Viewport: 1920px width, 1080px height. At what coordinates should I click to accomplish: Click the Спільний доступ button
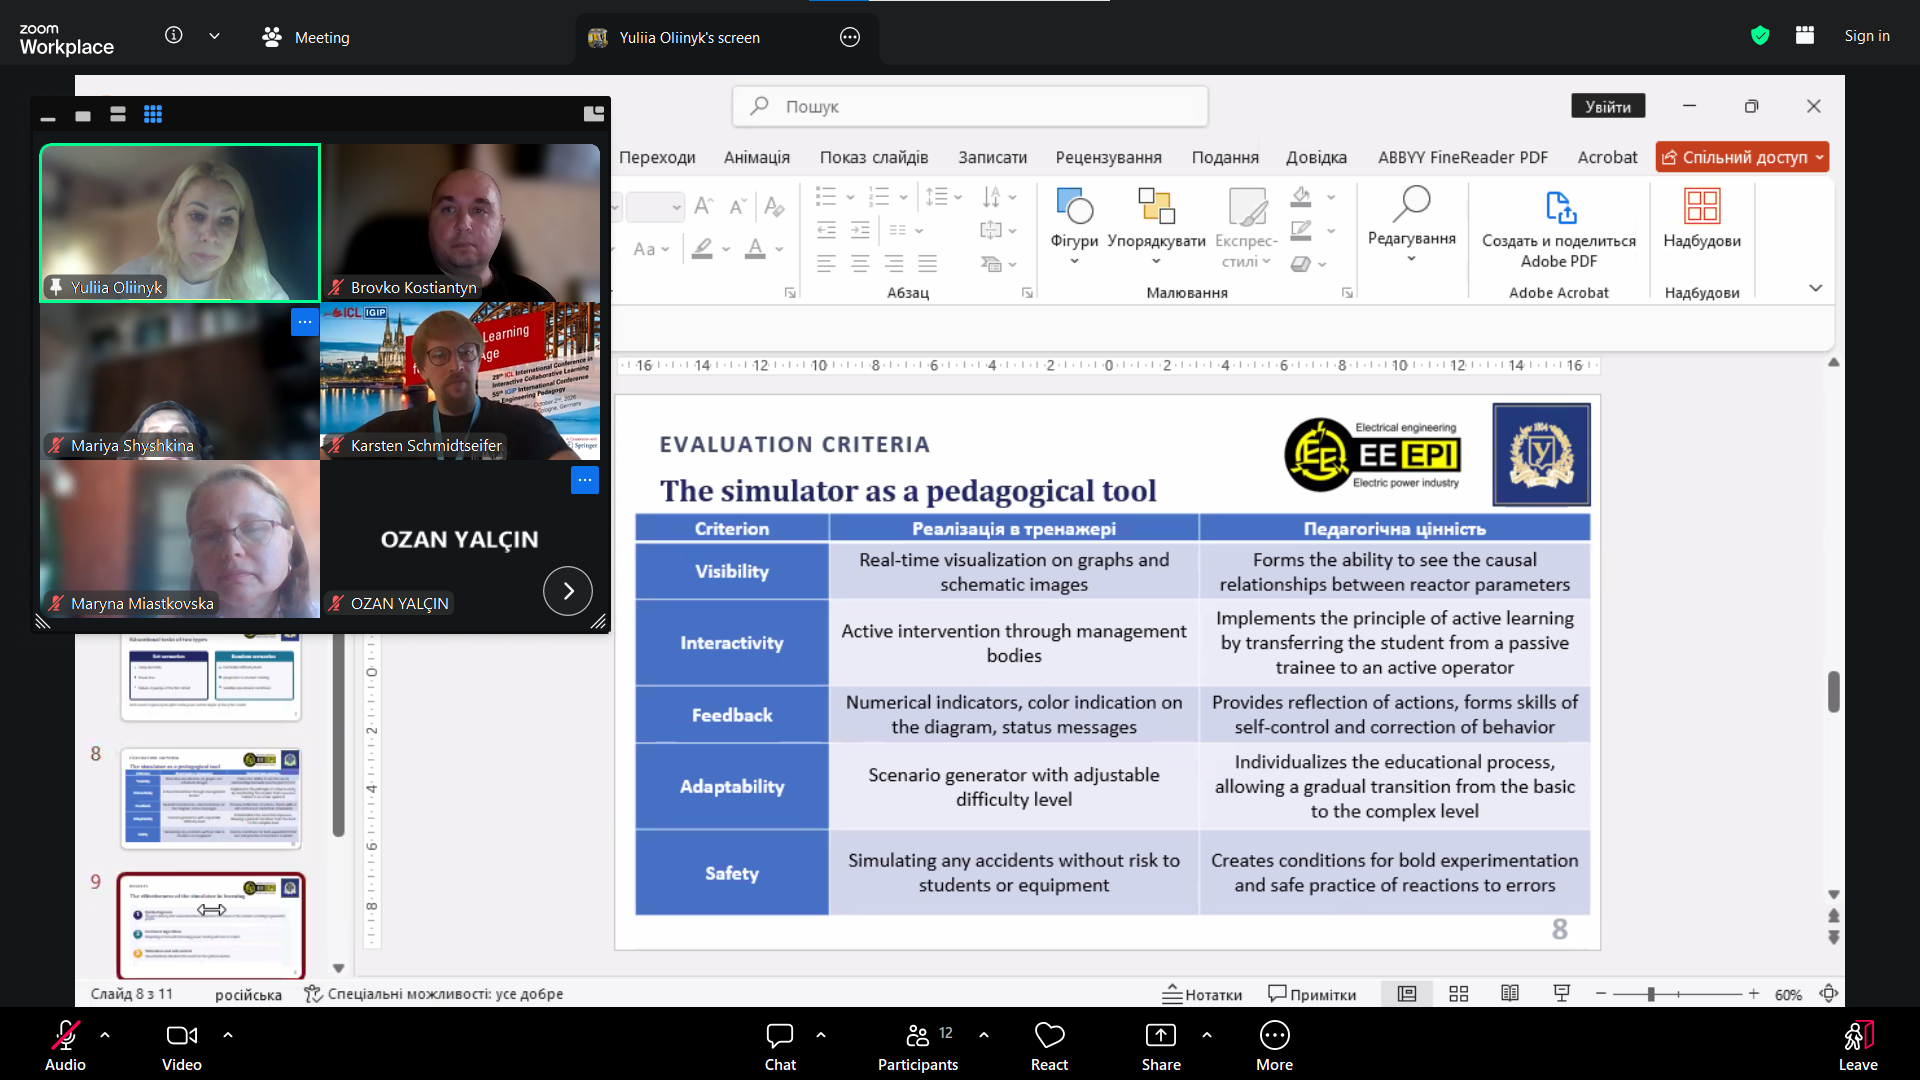coord(1741,157)
